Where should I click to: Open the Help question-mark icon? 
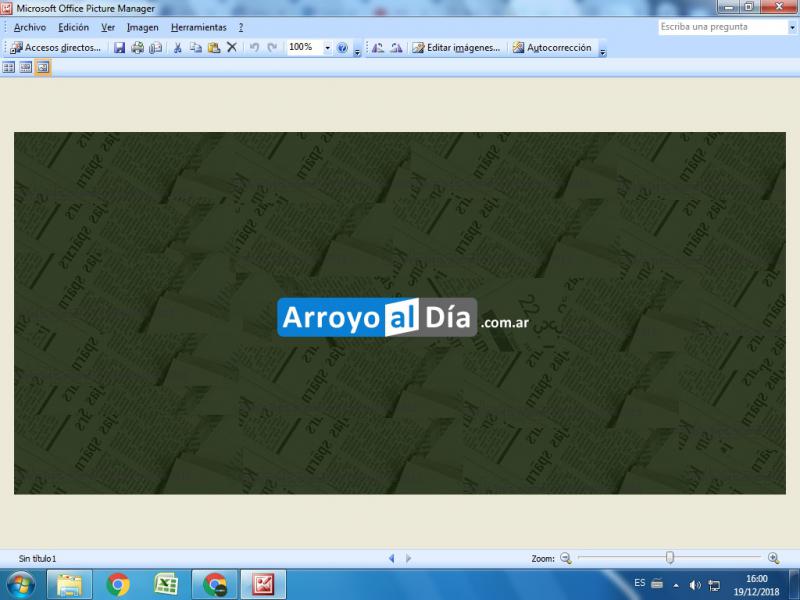342,48
